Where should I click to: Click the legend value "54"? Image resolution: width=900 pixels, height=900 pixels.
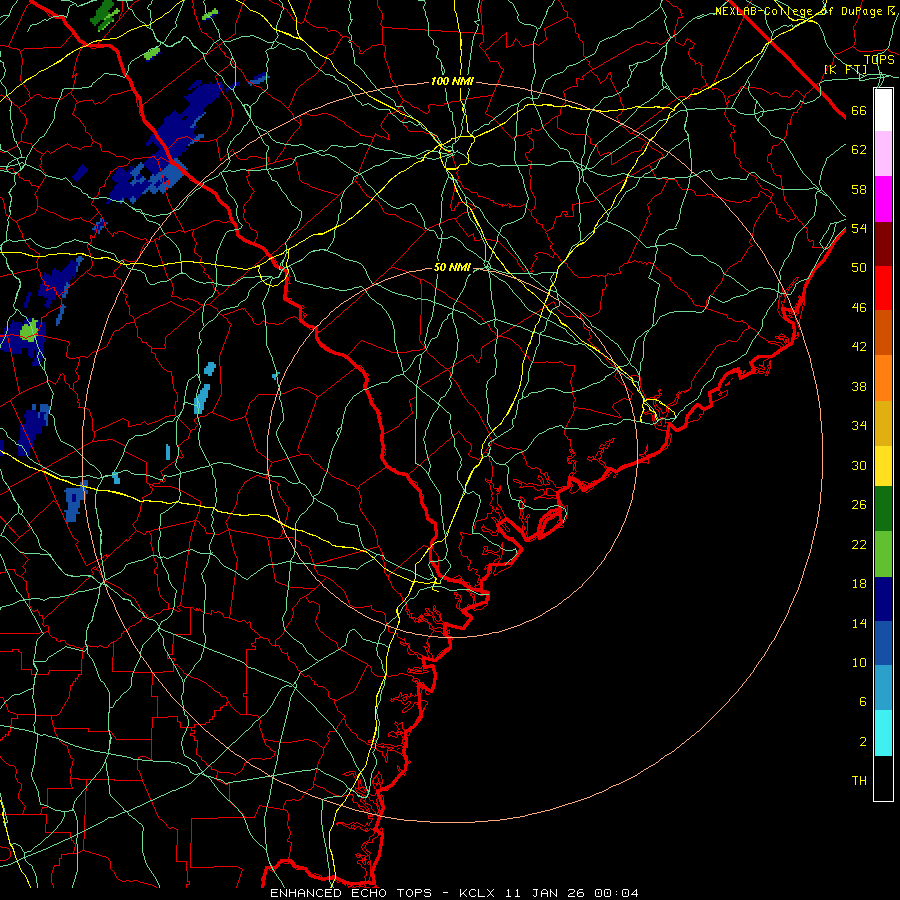859,228
